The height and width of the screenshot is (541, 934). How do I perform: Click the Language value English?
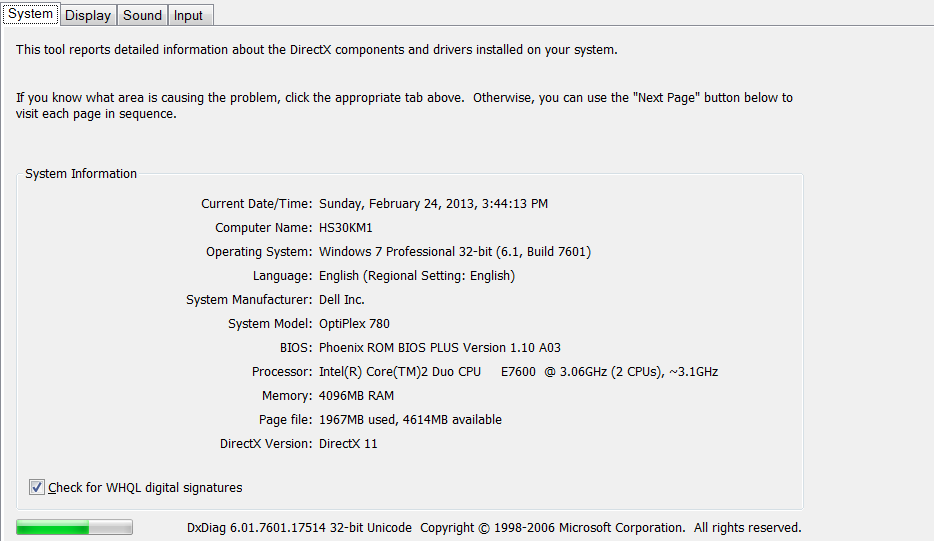416,276
